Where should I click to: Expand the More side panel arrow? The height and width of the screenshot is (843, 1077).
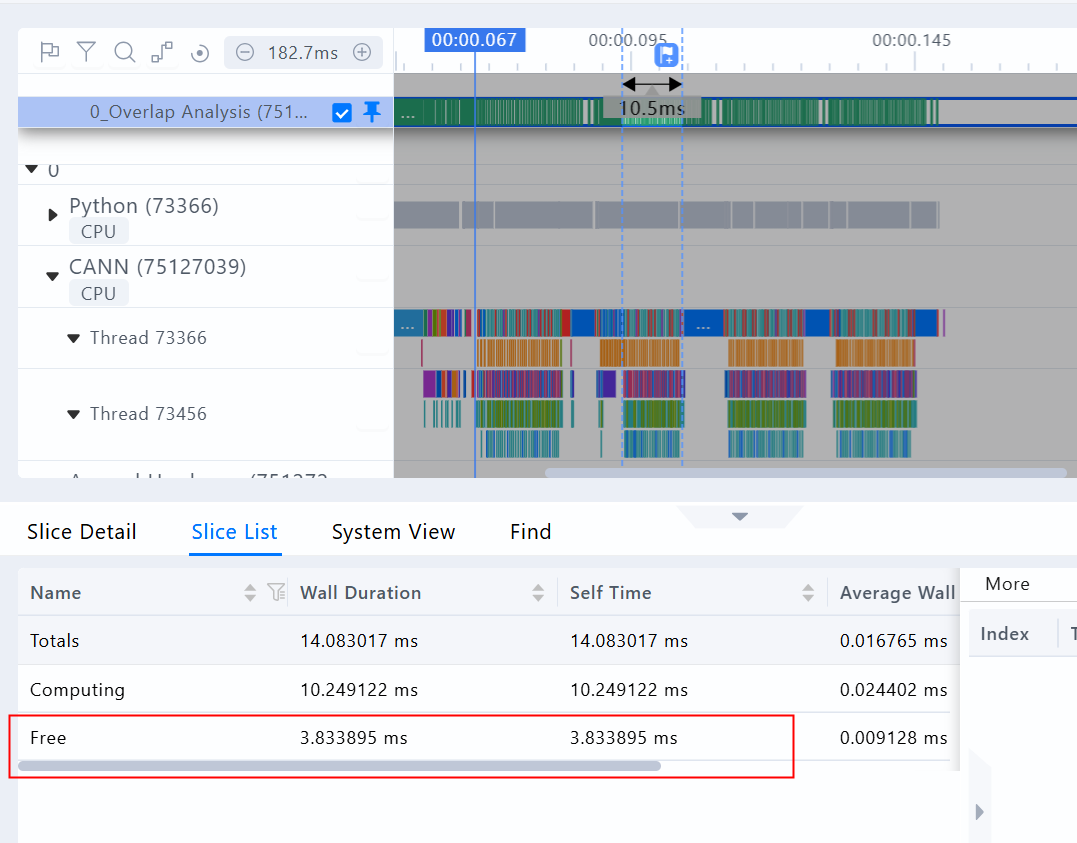979,812
